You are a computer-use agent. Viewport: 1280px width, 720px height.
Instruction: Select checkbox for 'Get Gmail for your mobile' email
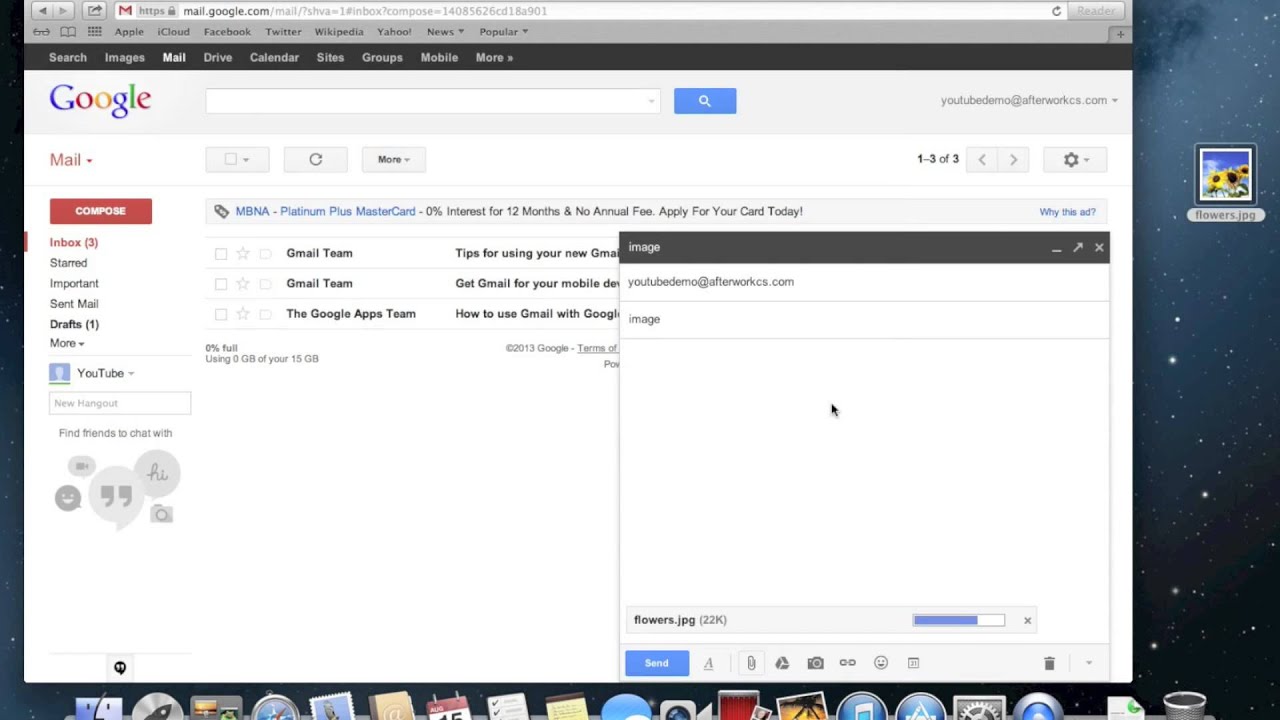[221, 284]
